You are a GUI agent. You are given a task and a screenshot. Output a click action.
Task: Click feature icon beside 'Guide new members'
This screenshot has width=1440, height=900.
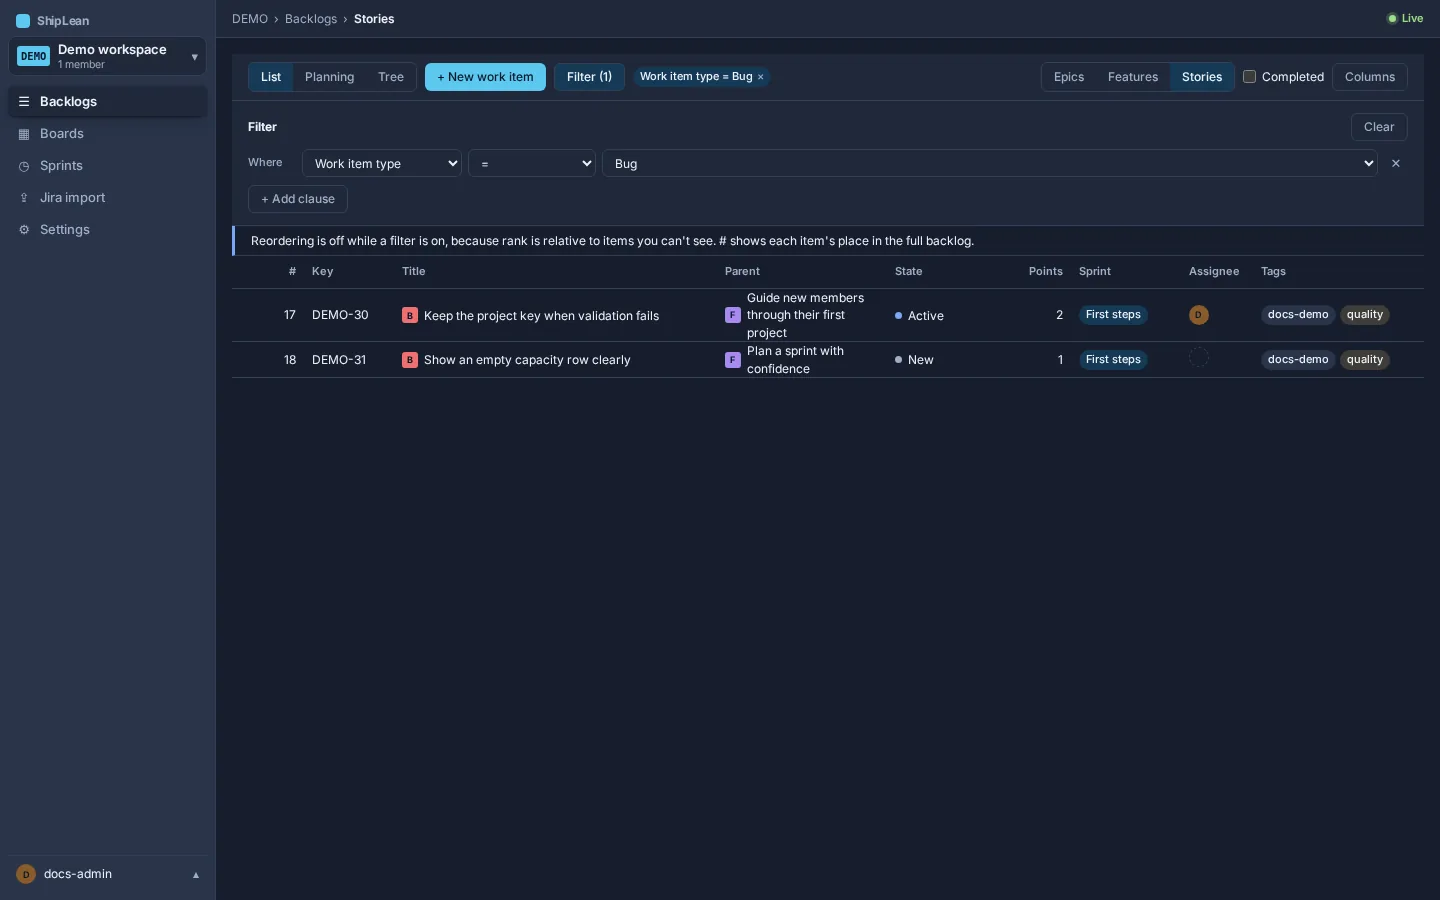733,315
